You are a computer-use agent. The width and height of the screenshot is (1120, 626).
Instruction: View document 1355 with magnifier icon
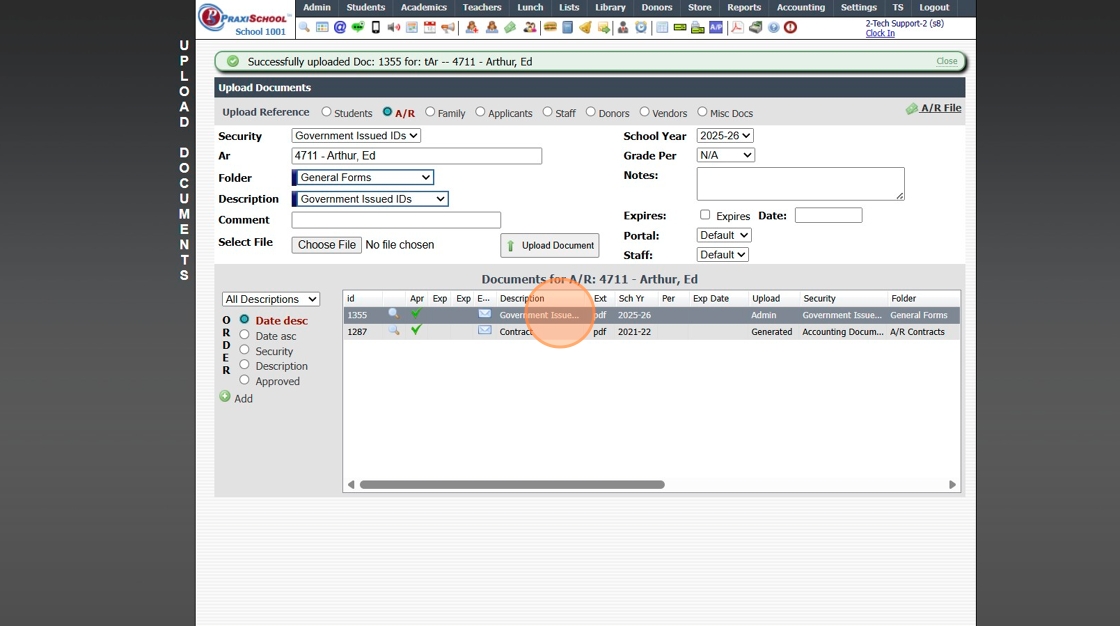[394, 314]
